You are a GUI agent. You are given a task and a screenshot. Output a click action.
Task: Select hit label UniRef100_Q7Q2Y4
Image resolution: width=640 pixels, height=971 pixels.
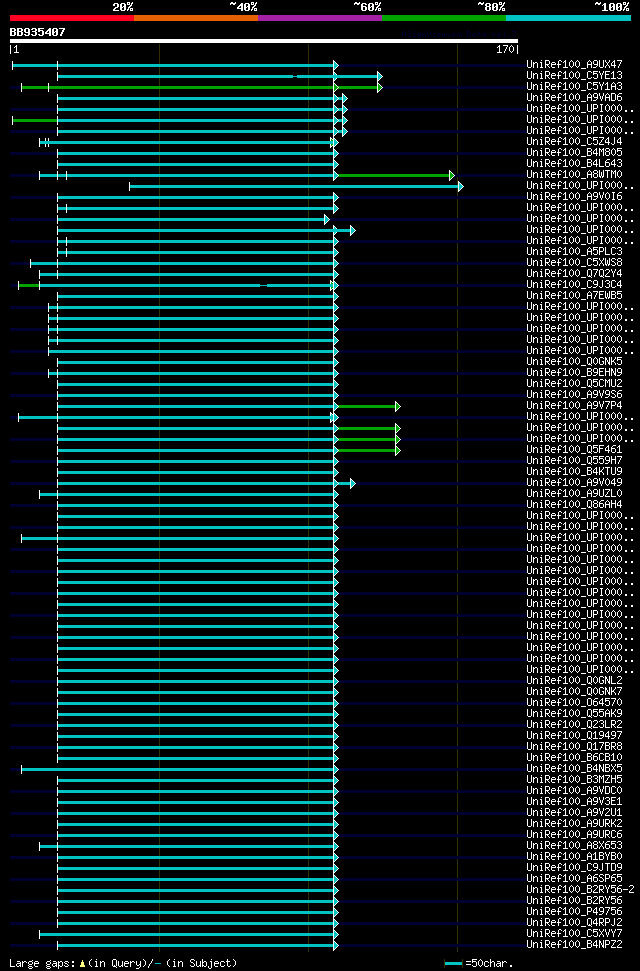coord(574,273)
